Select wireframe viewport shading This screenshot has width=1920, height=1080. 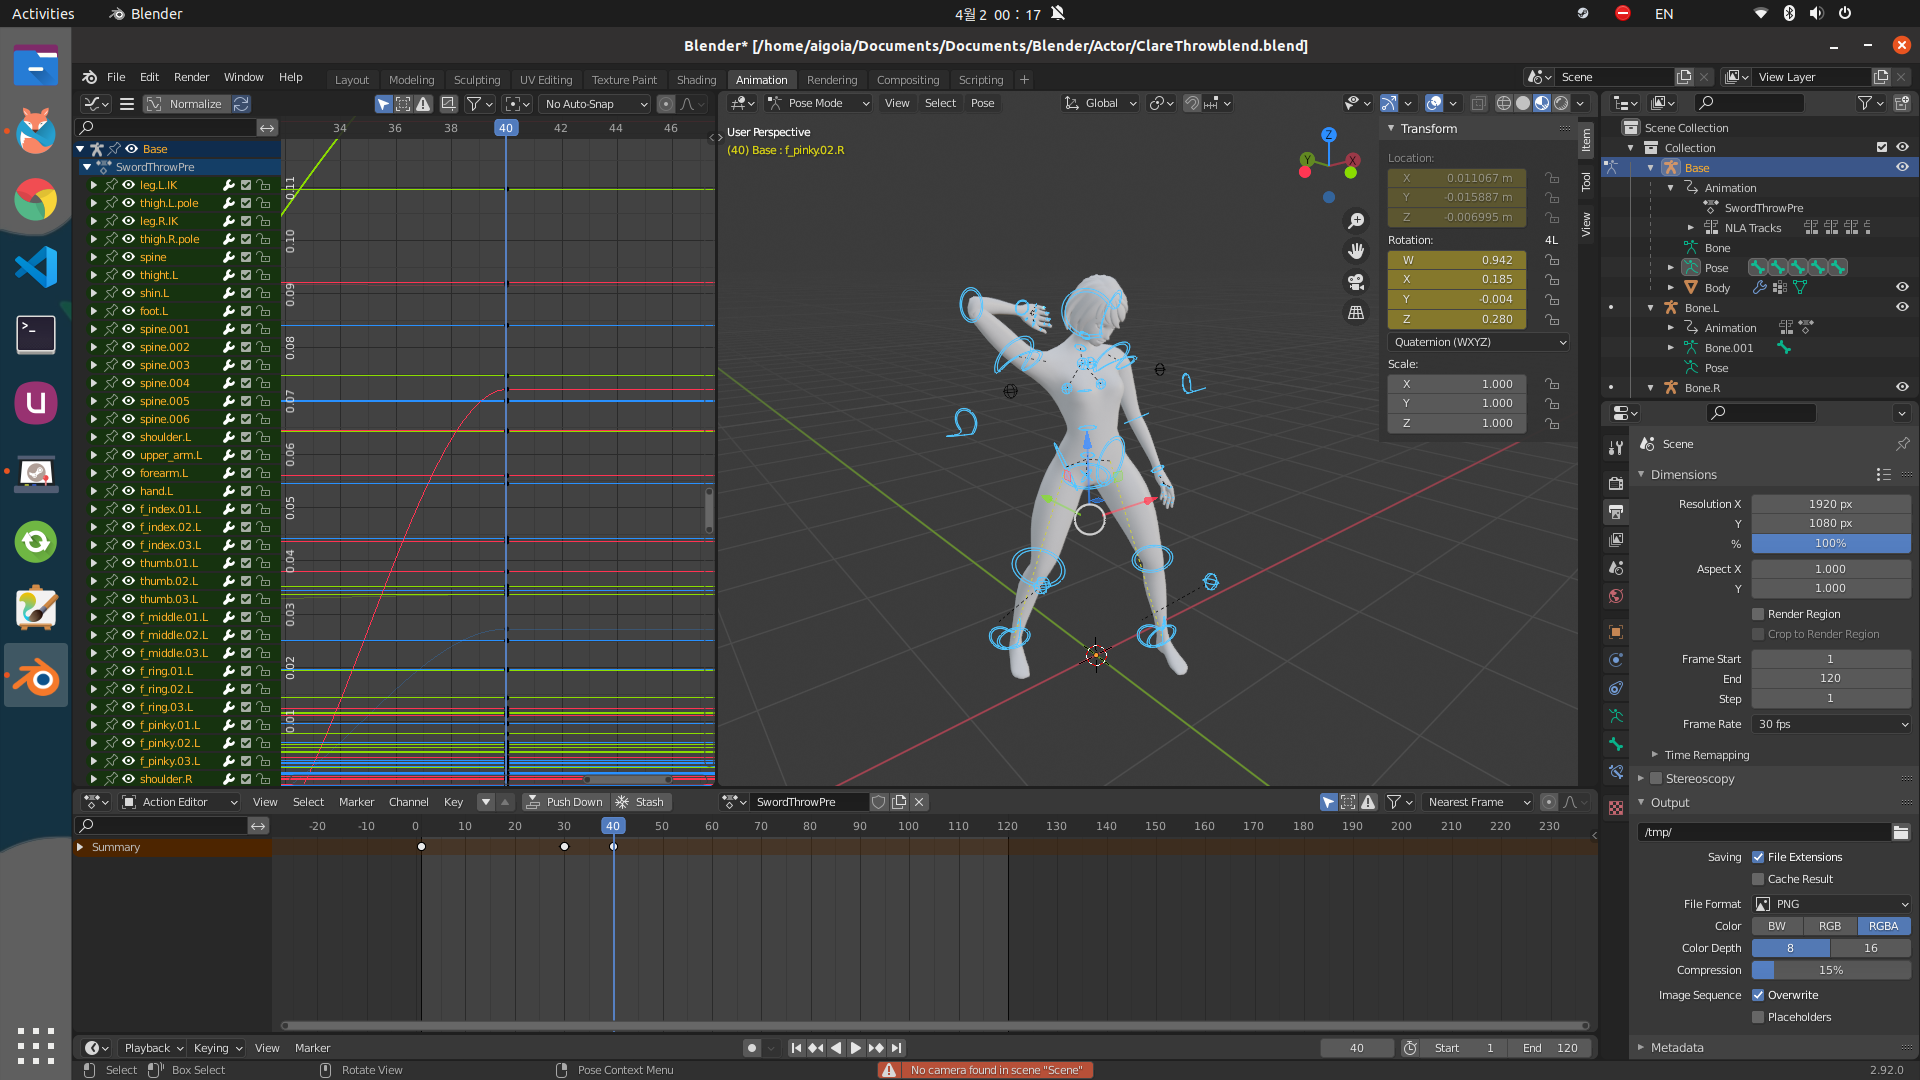pos(1503,103)
